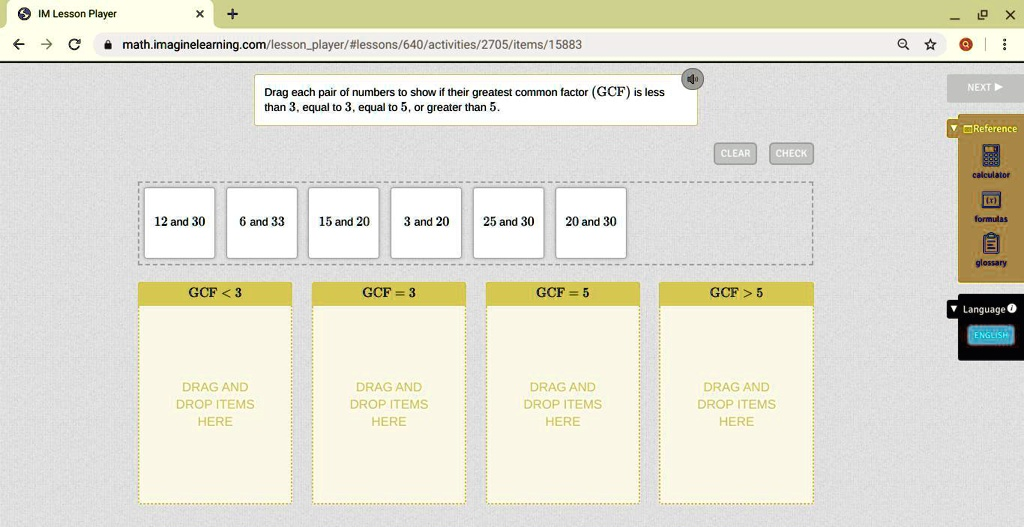
Task: Select the '25 and 30' number card
Action: 508,222
